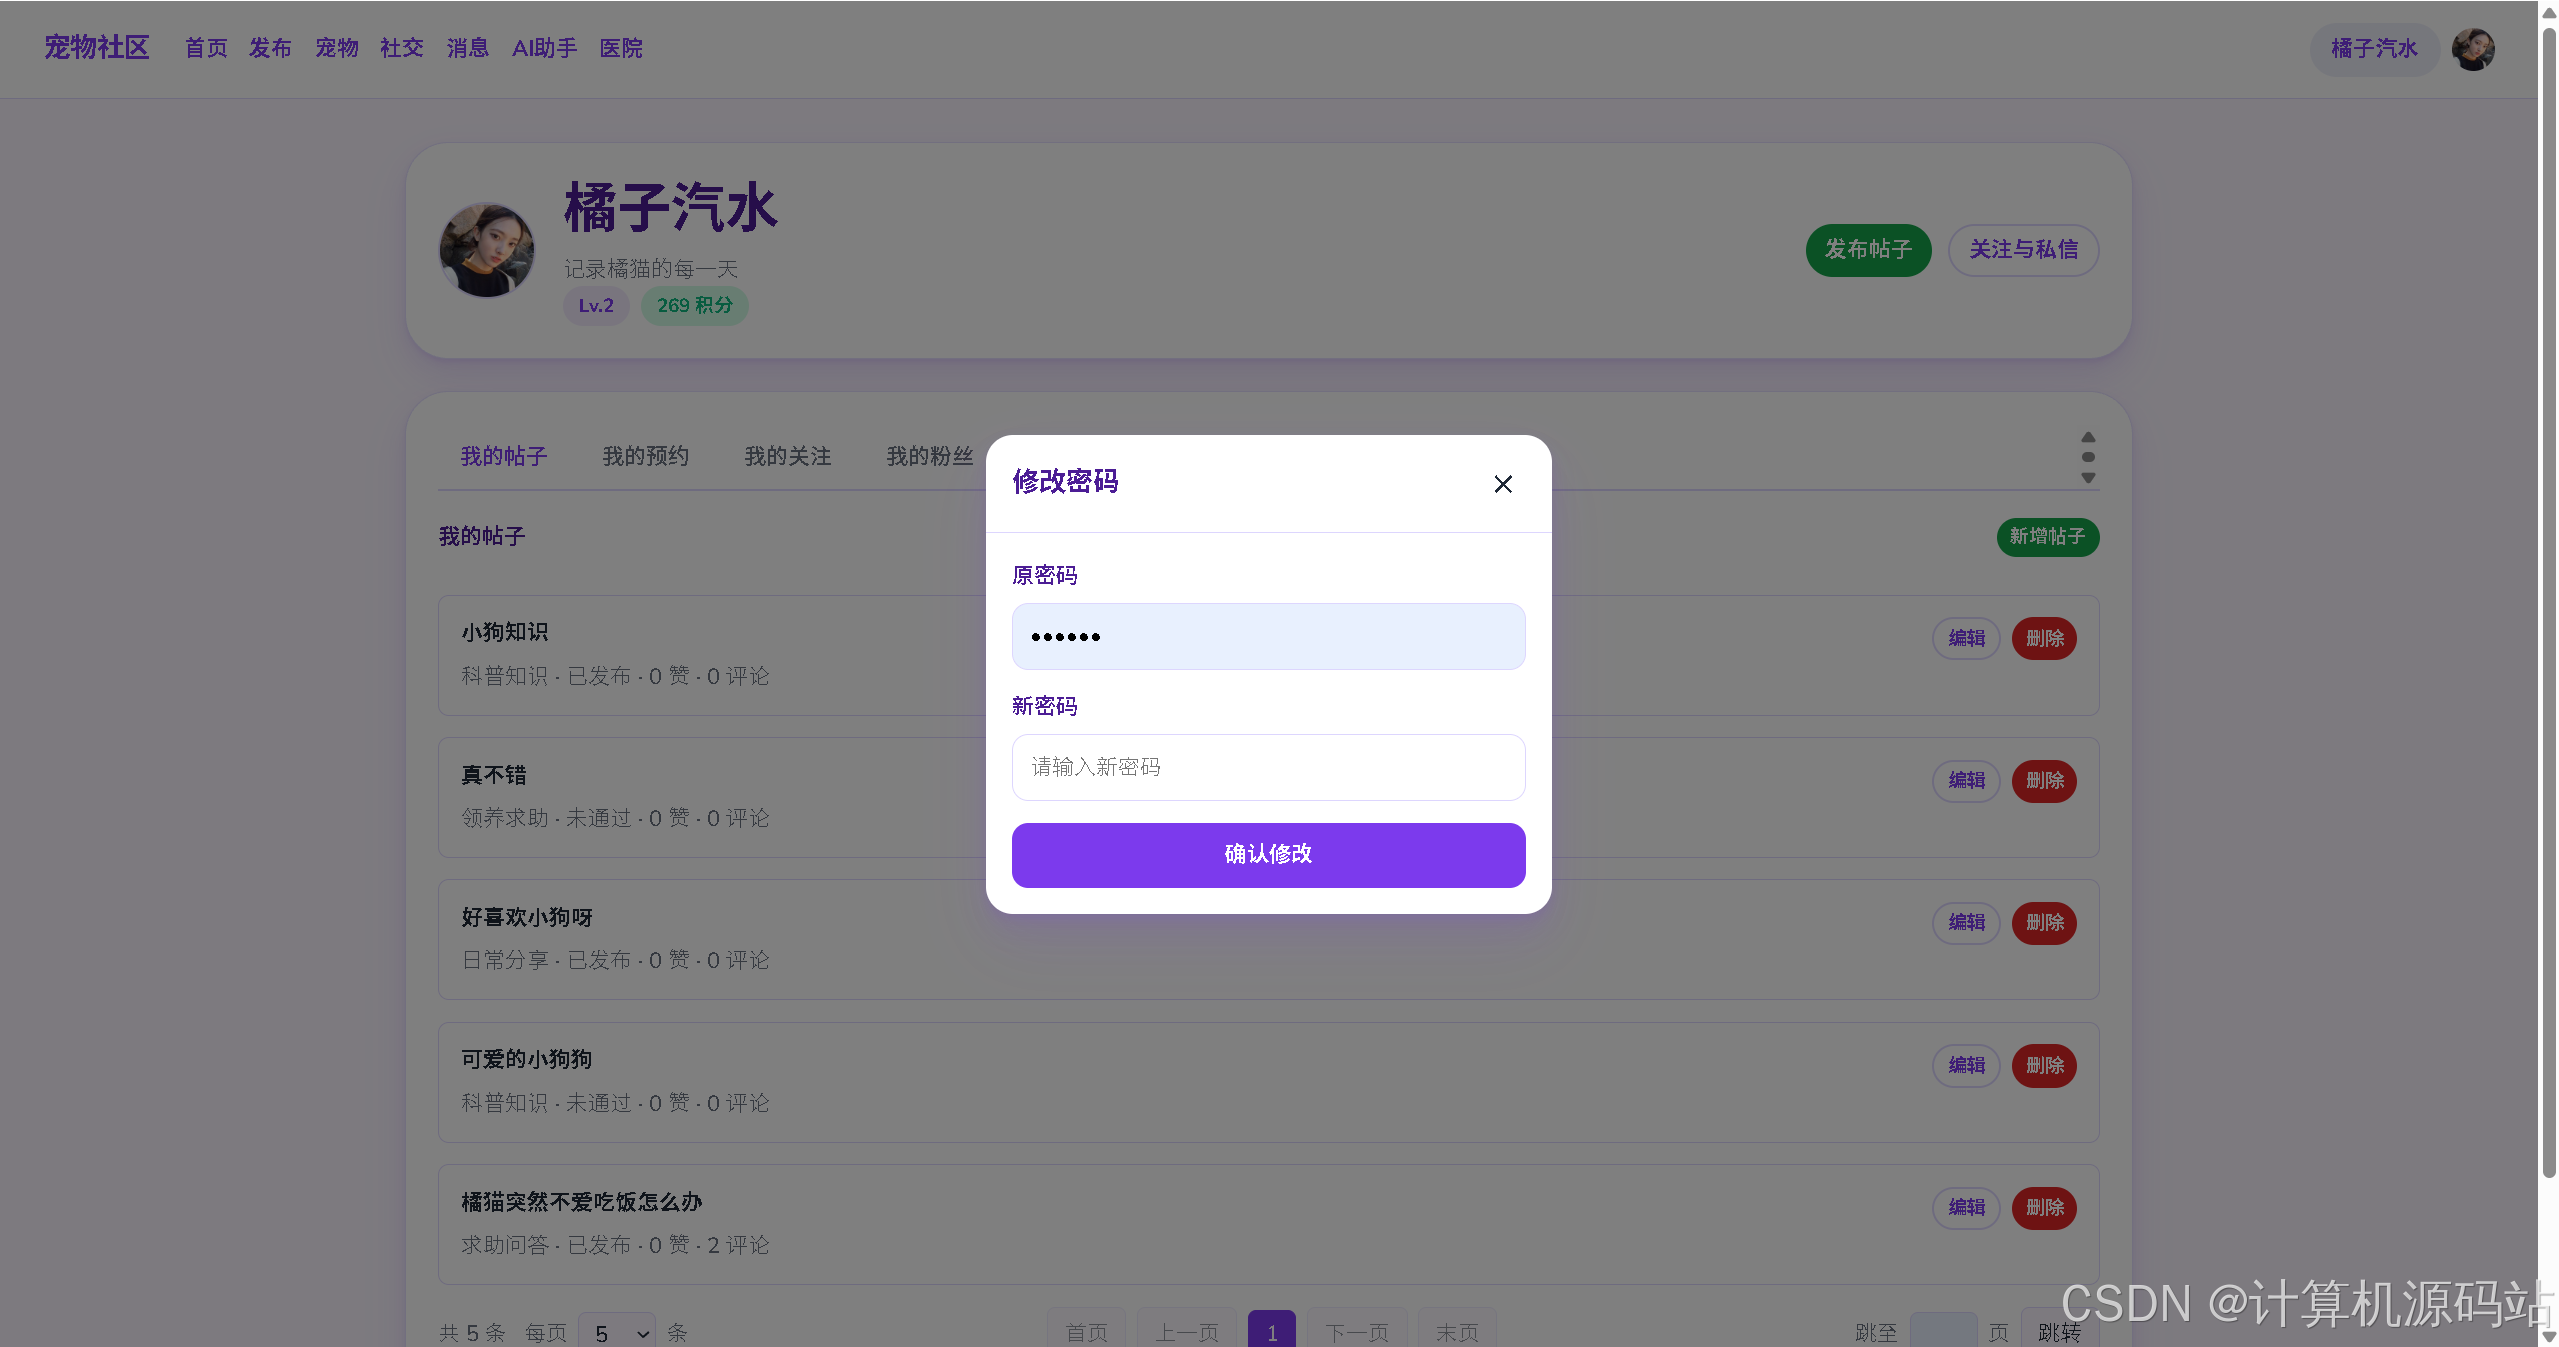
Task: Open the 小狗知识 post title
Action: click(x=505, y=632)
